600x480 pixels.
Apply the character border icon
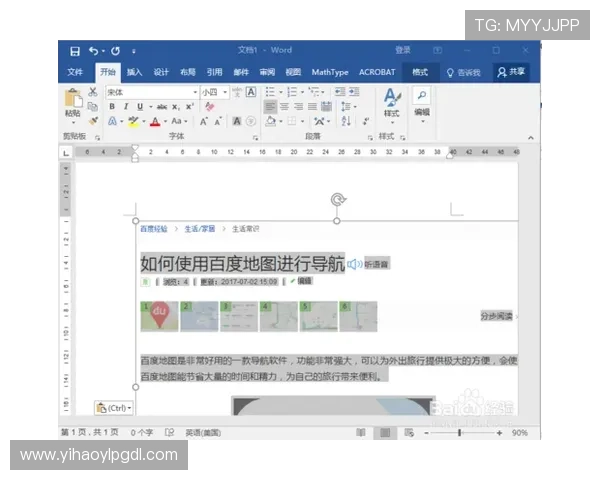pos(251,92)
